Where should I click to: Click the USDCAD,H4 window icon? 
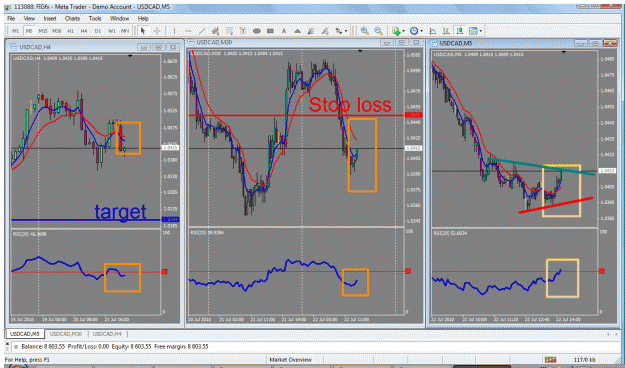pos(14,47)
